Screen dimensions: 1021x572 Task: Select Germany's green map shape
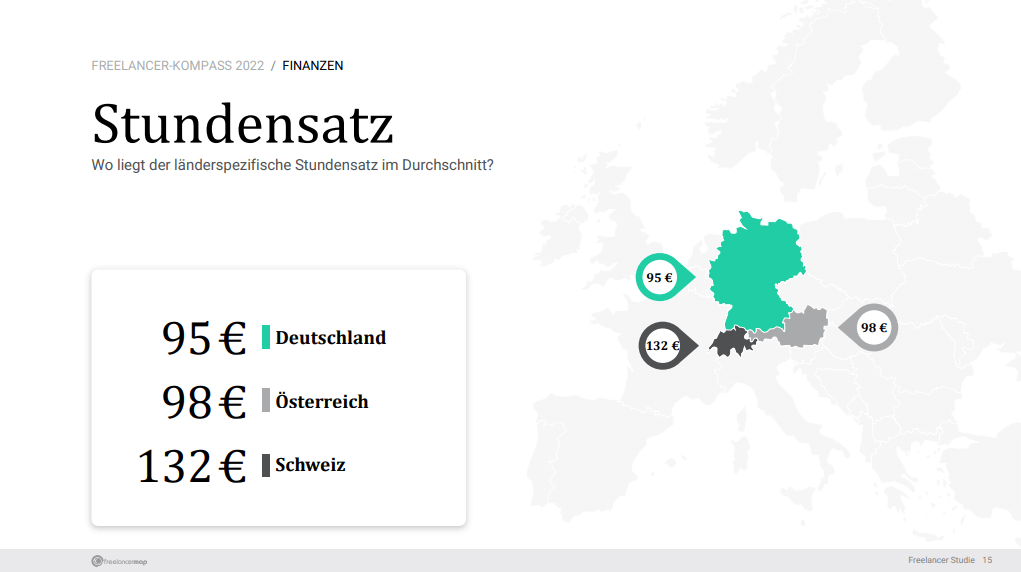tap(757, 272)
